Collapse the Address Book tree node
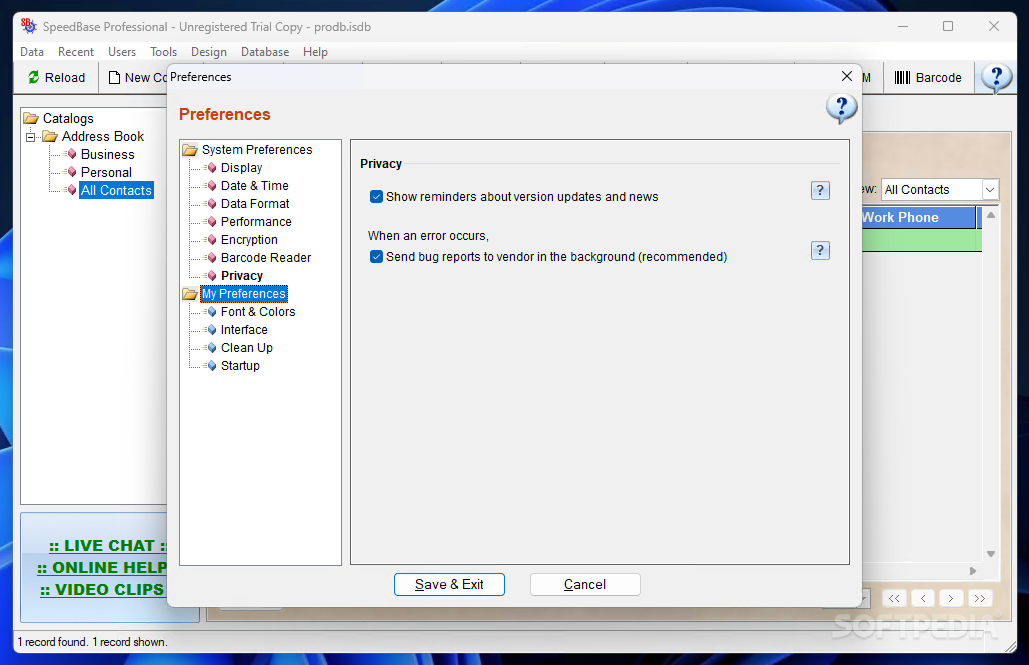 (x=30, y=137)
